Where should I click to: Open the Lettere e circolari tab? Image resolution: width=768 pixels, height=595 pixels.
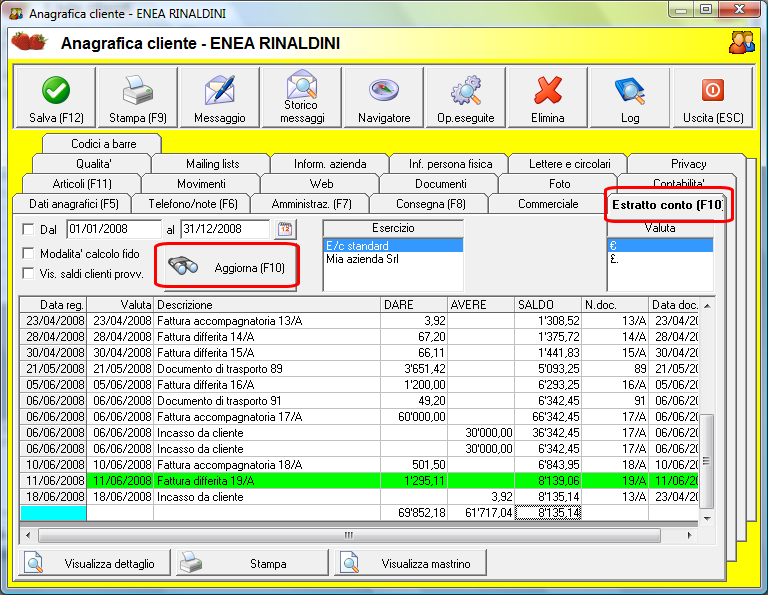(569, 164)
